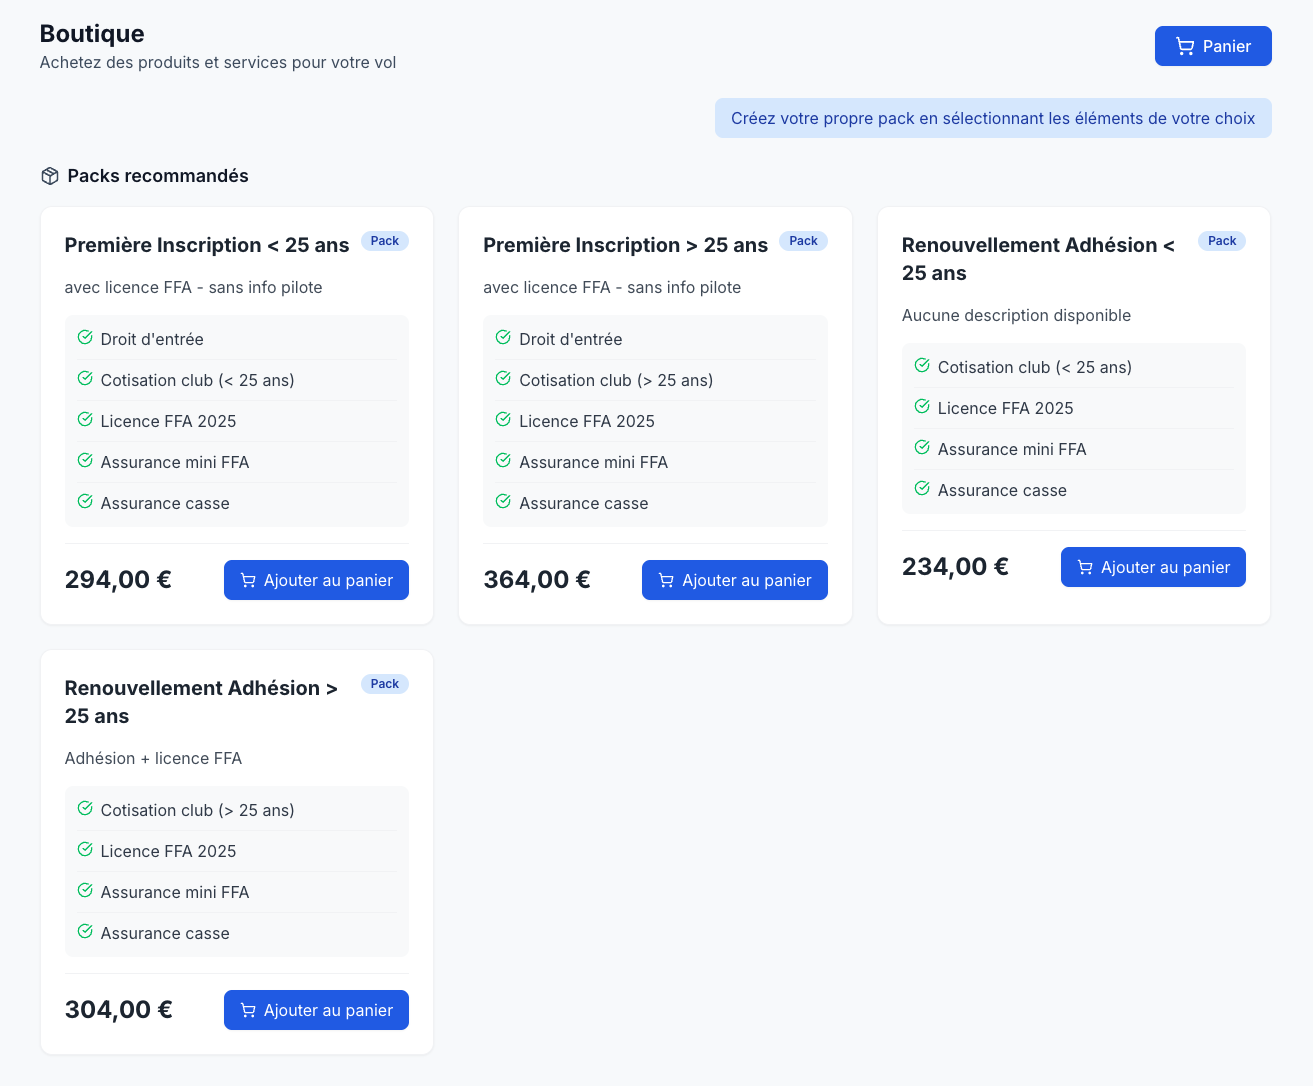Click the green check beside Droit d'entrée
The height and width of the screenshot is (1086, 1313).
84,337
